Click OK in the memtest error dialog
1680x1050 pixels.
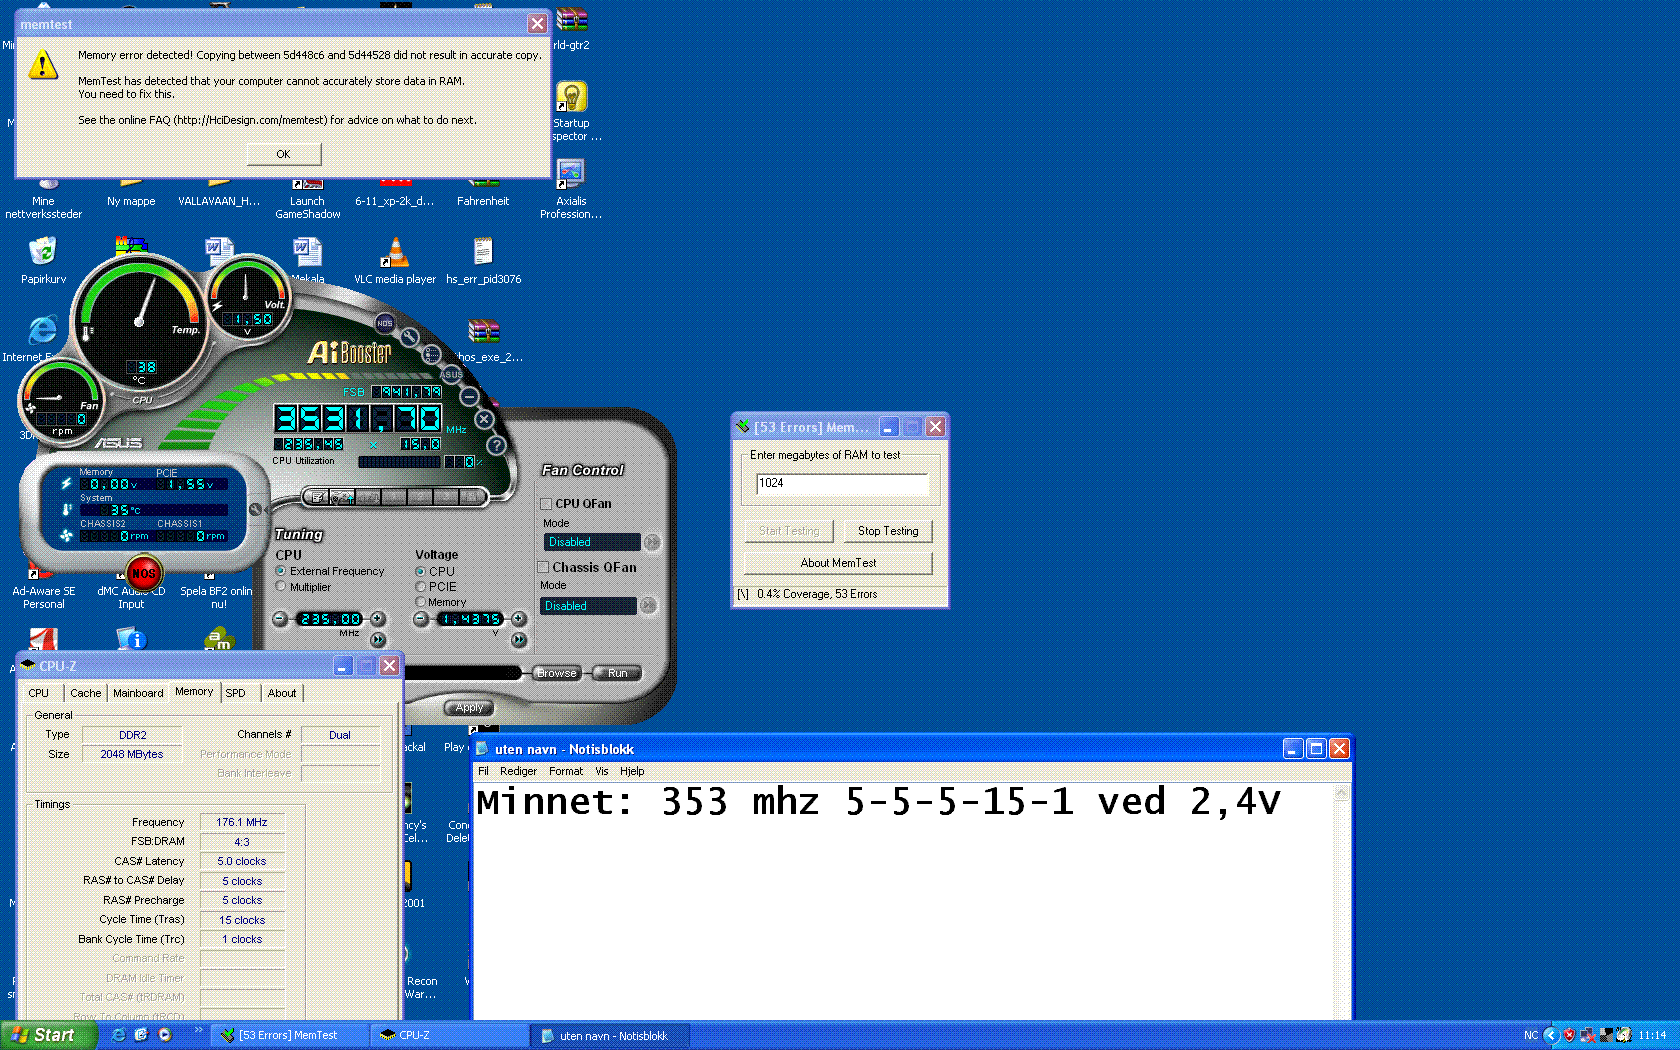click(x=284, y=154)
